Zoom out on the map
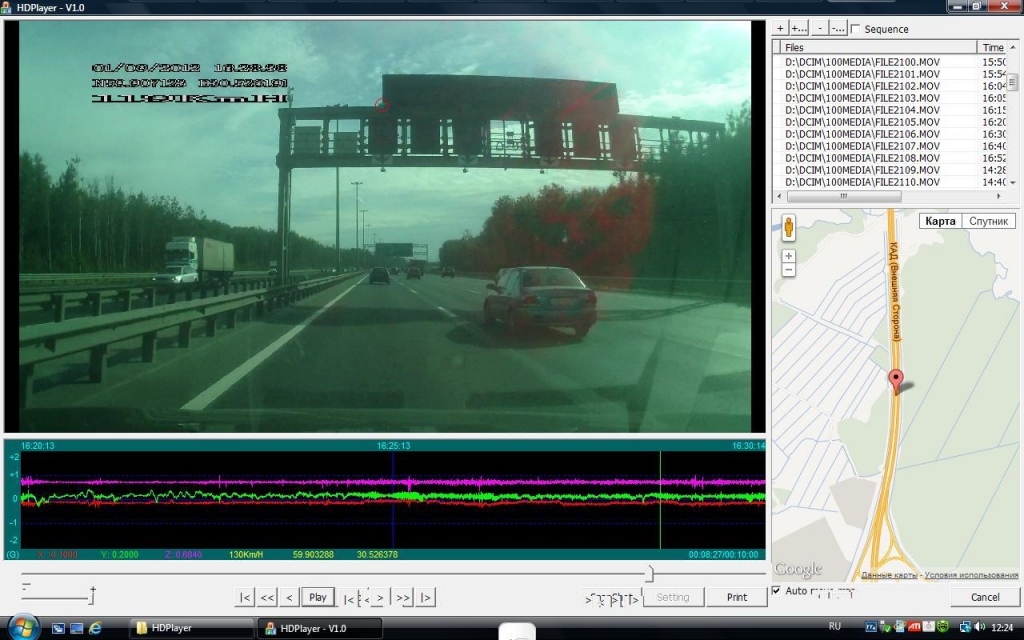 point(789,270)
